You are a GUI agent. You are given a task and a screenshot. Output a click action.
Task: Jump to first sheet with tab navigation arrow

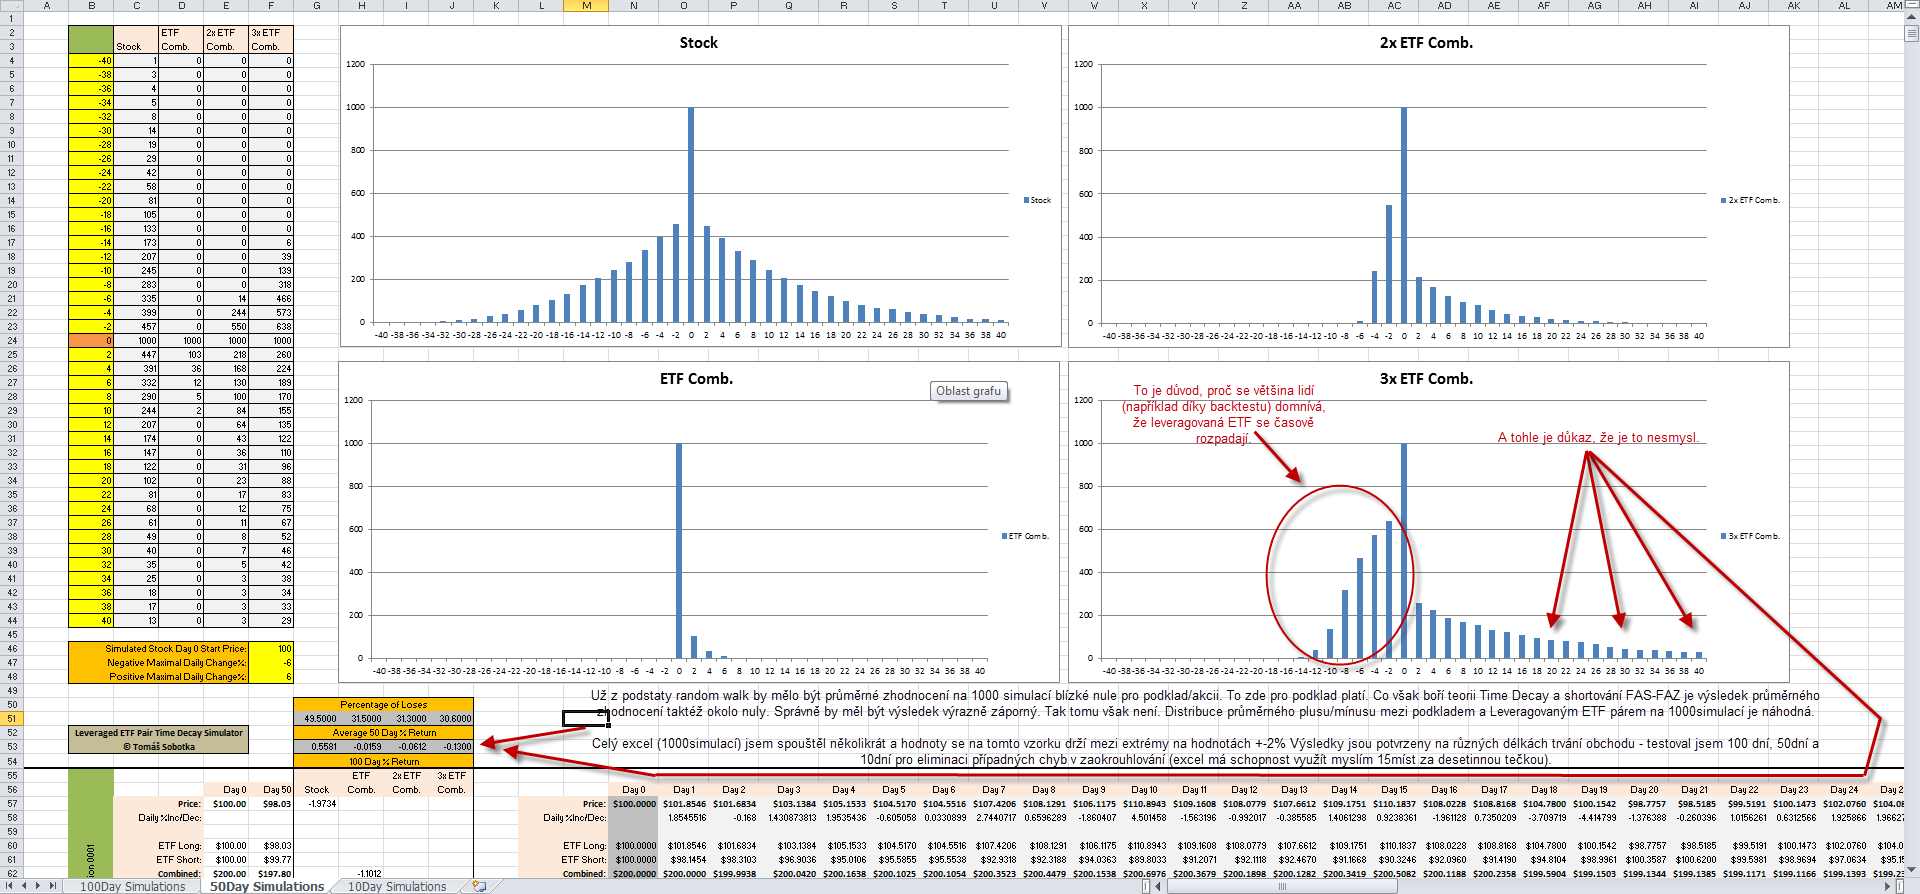pyautogui.click(x=8, y=886)
